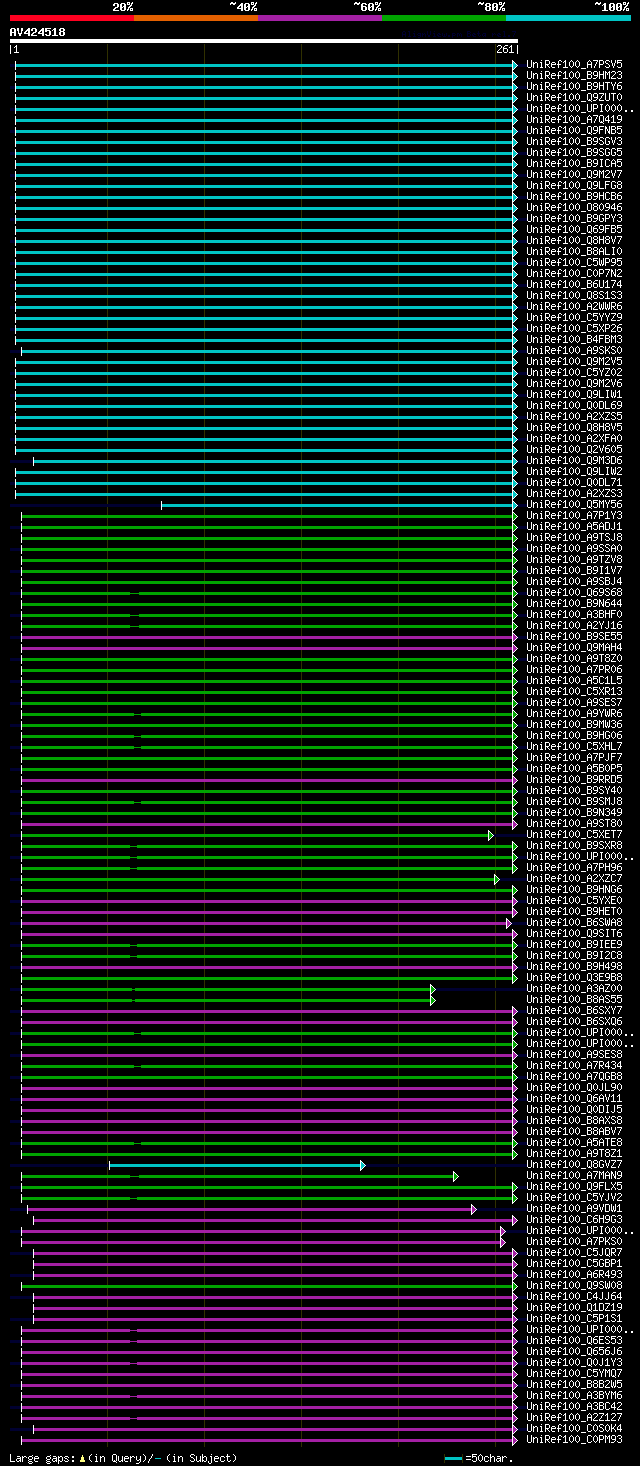
Task: Click the green bar for UniRef100_A2XZC7
Action: 260,878
